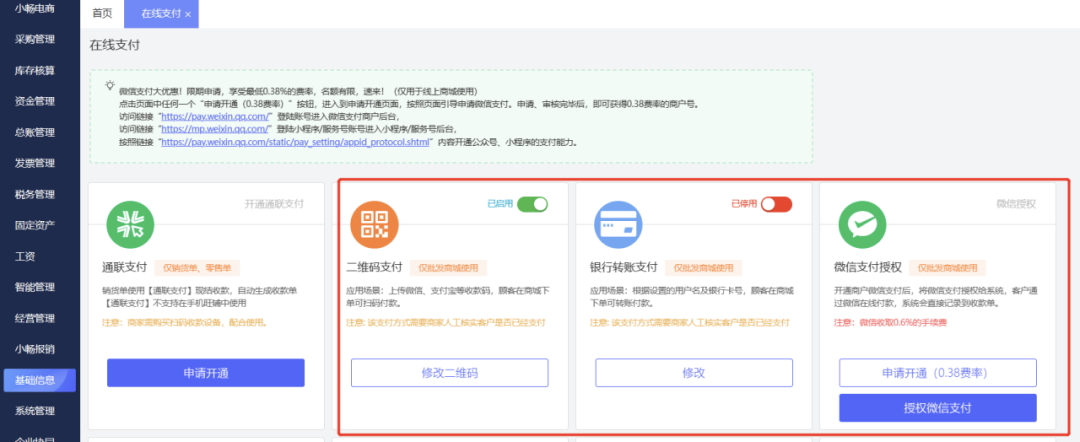1080x442 pixels.
Task: Click the 二维码支付 card title
Action: (374, 267)
